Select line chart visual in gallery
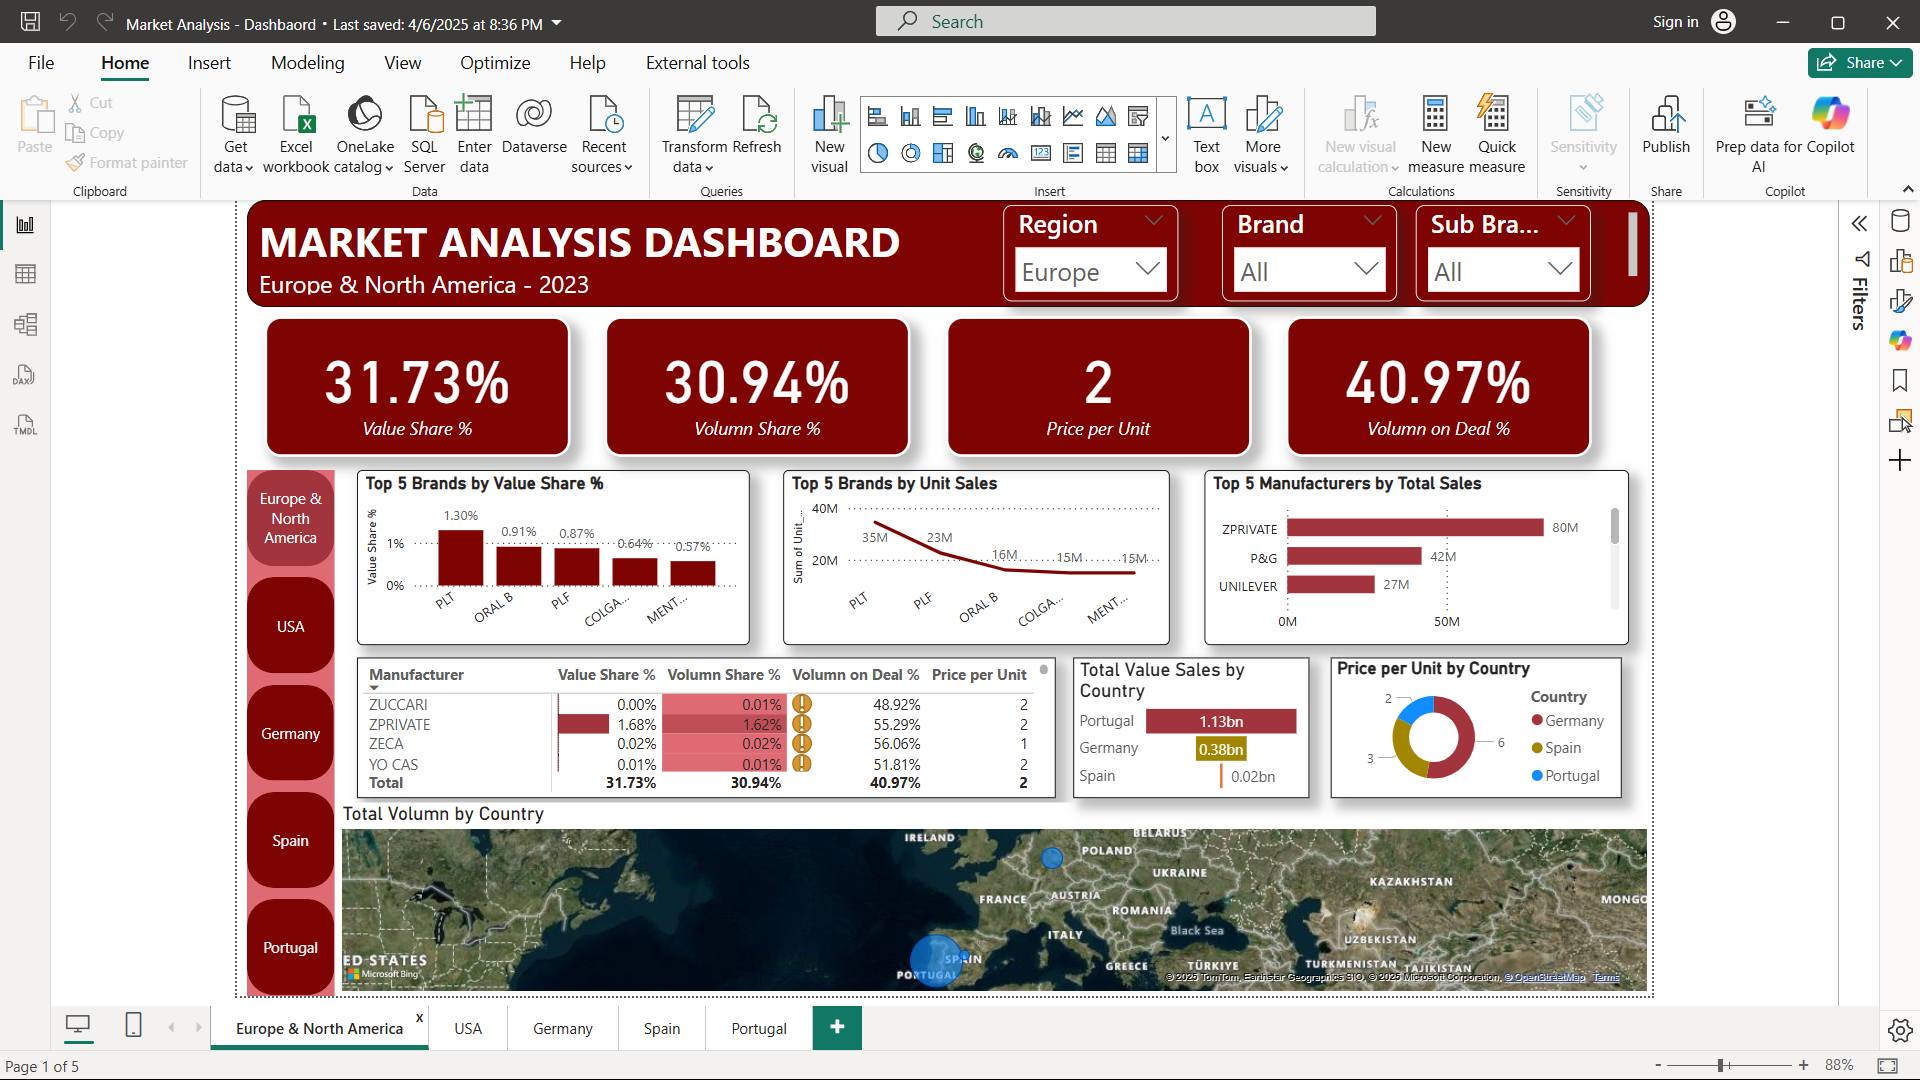Screen dimensions: 1920x1080 pos(1073,117)
